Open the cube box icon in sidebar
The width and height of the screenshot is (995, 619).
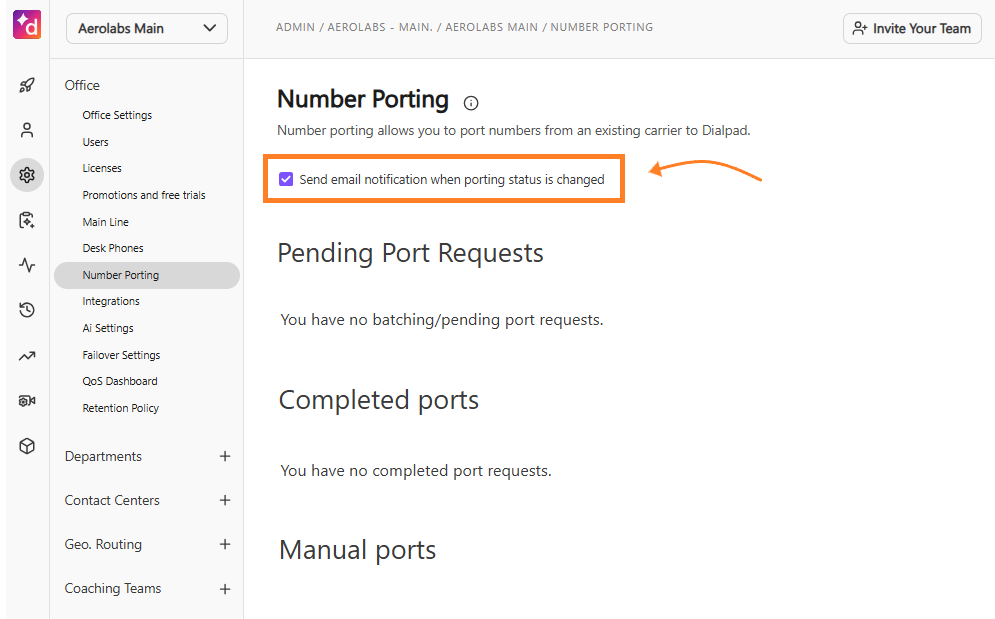27,446
